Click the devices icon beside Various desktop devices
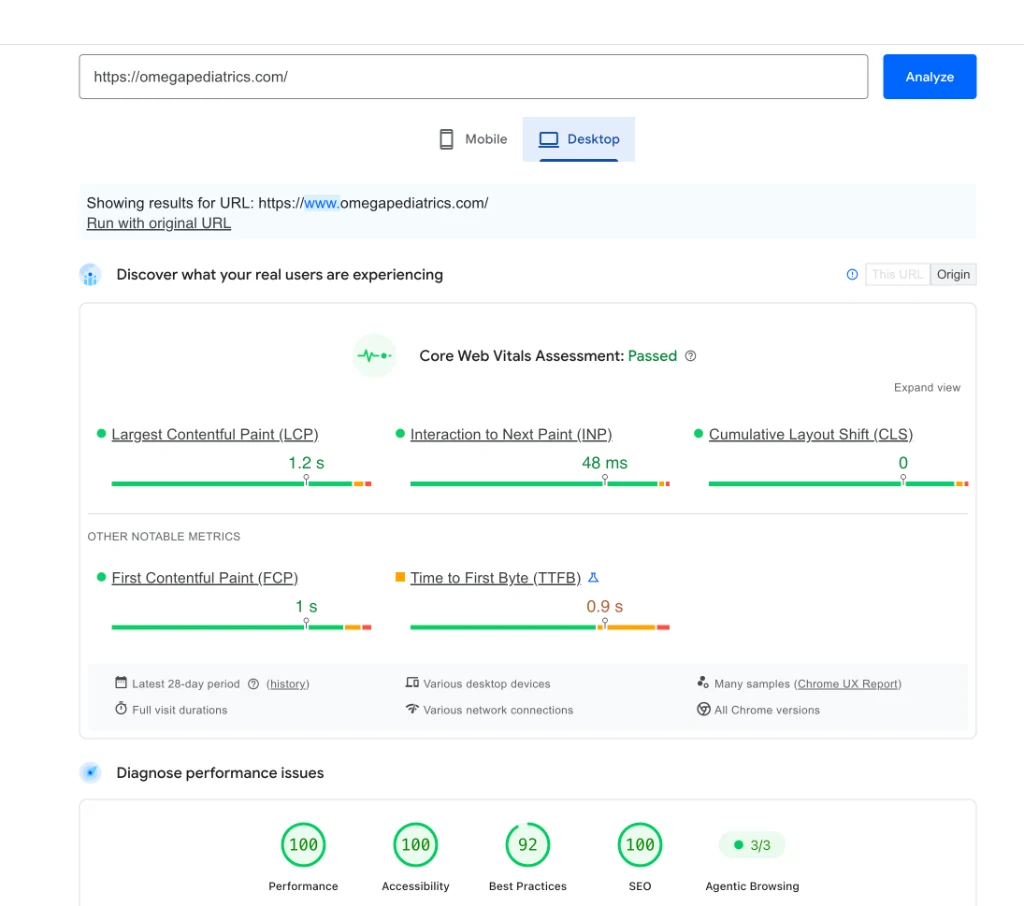Screen dimensions: 1024x906 (412, 683)
